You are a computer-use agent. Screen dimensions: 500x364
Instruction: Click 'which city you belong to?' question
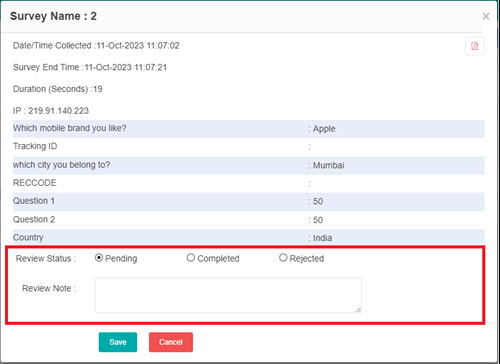(x=61, y=165)
